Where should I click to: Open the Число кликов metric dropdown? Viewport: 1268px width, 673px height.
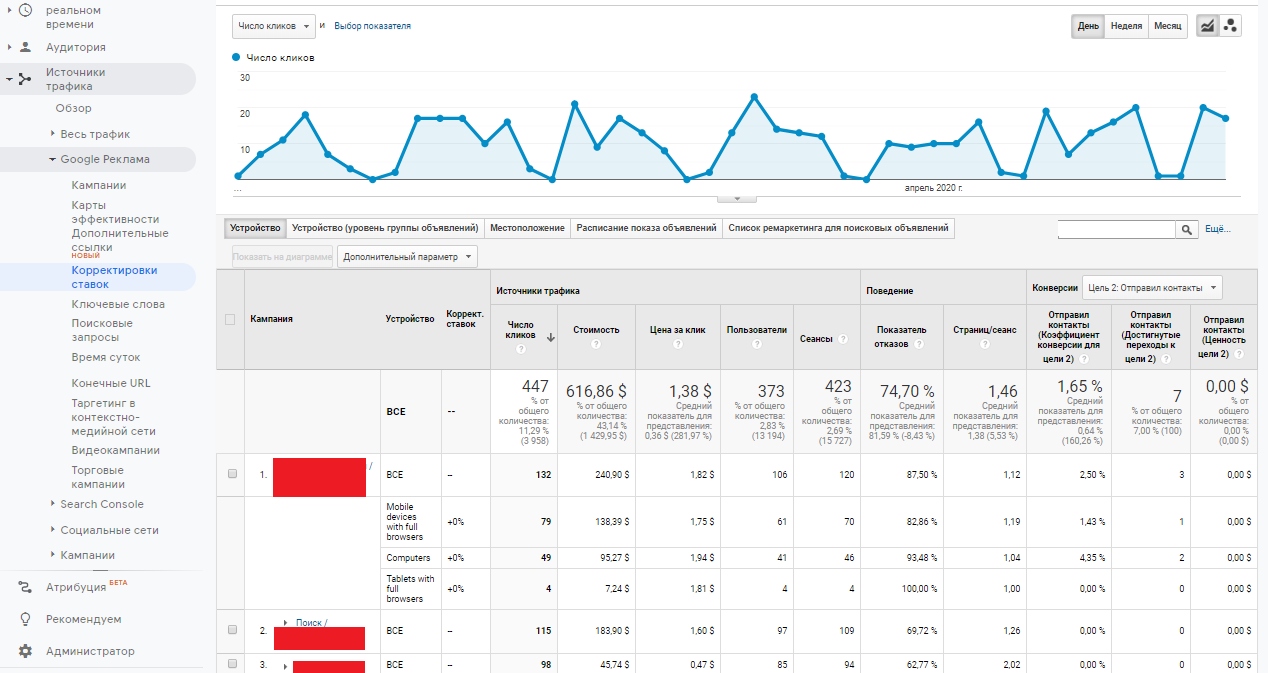pyautogui.click(x=273, y=26)
